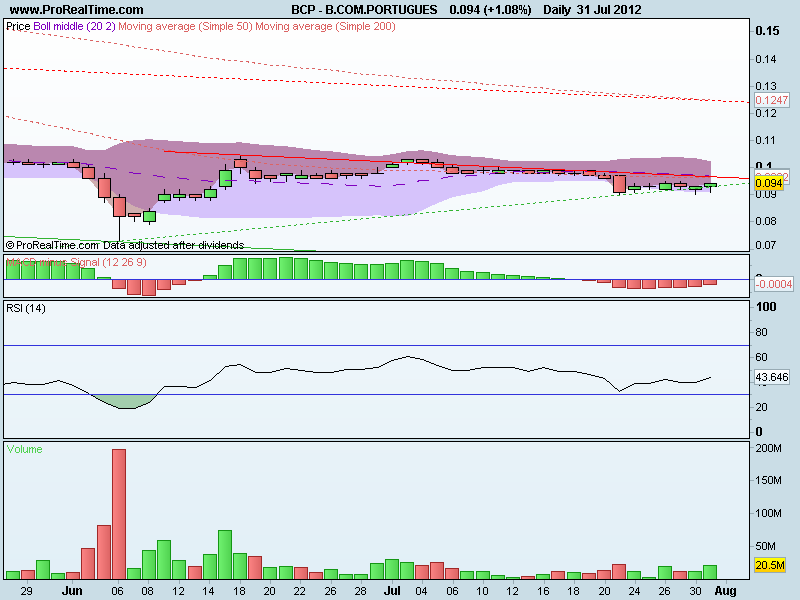Image resolution: width=800 pixels, height=600 pixels.
Task: Click the 50M volume axis label
Action: click(x=765, y=546)
